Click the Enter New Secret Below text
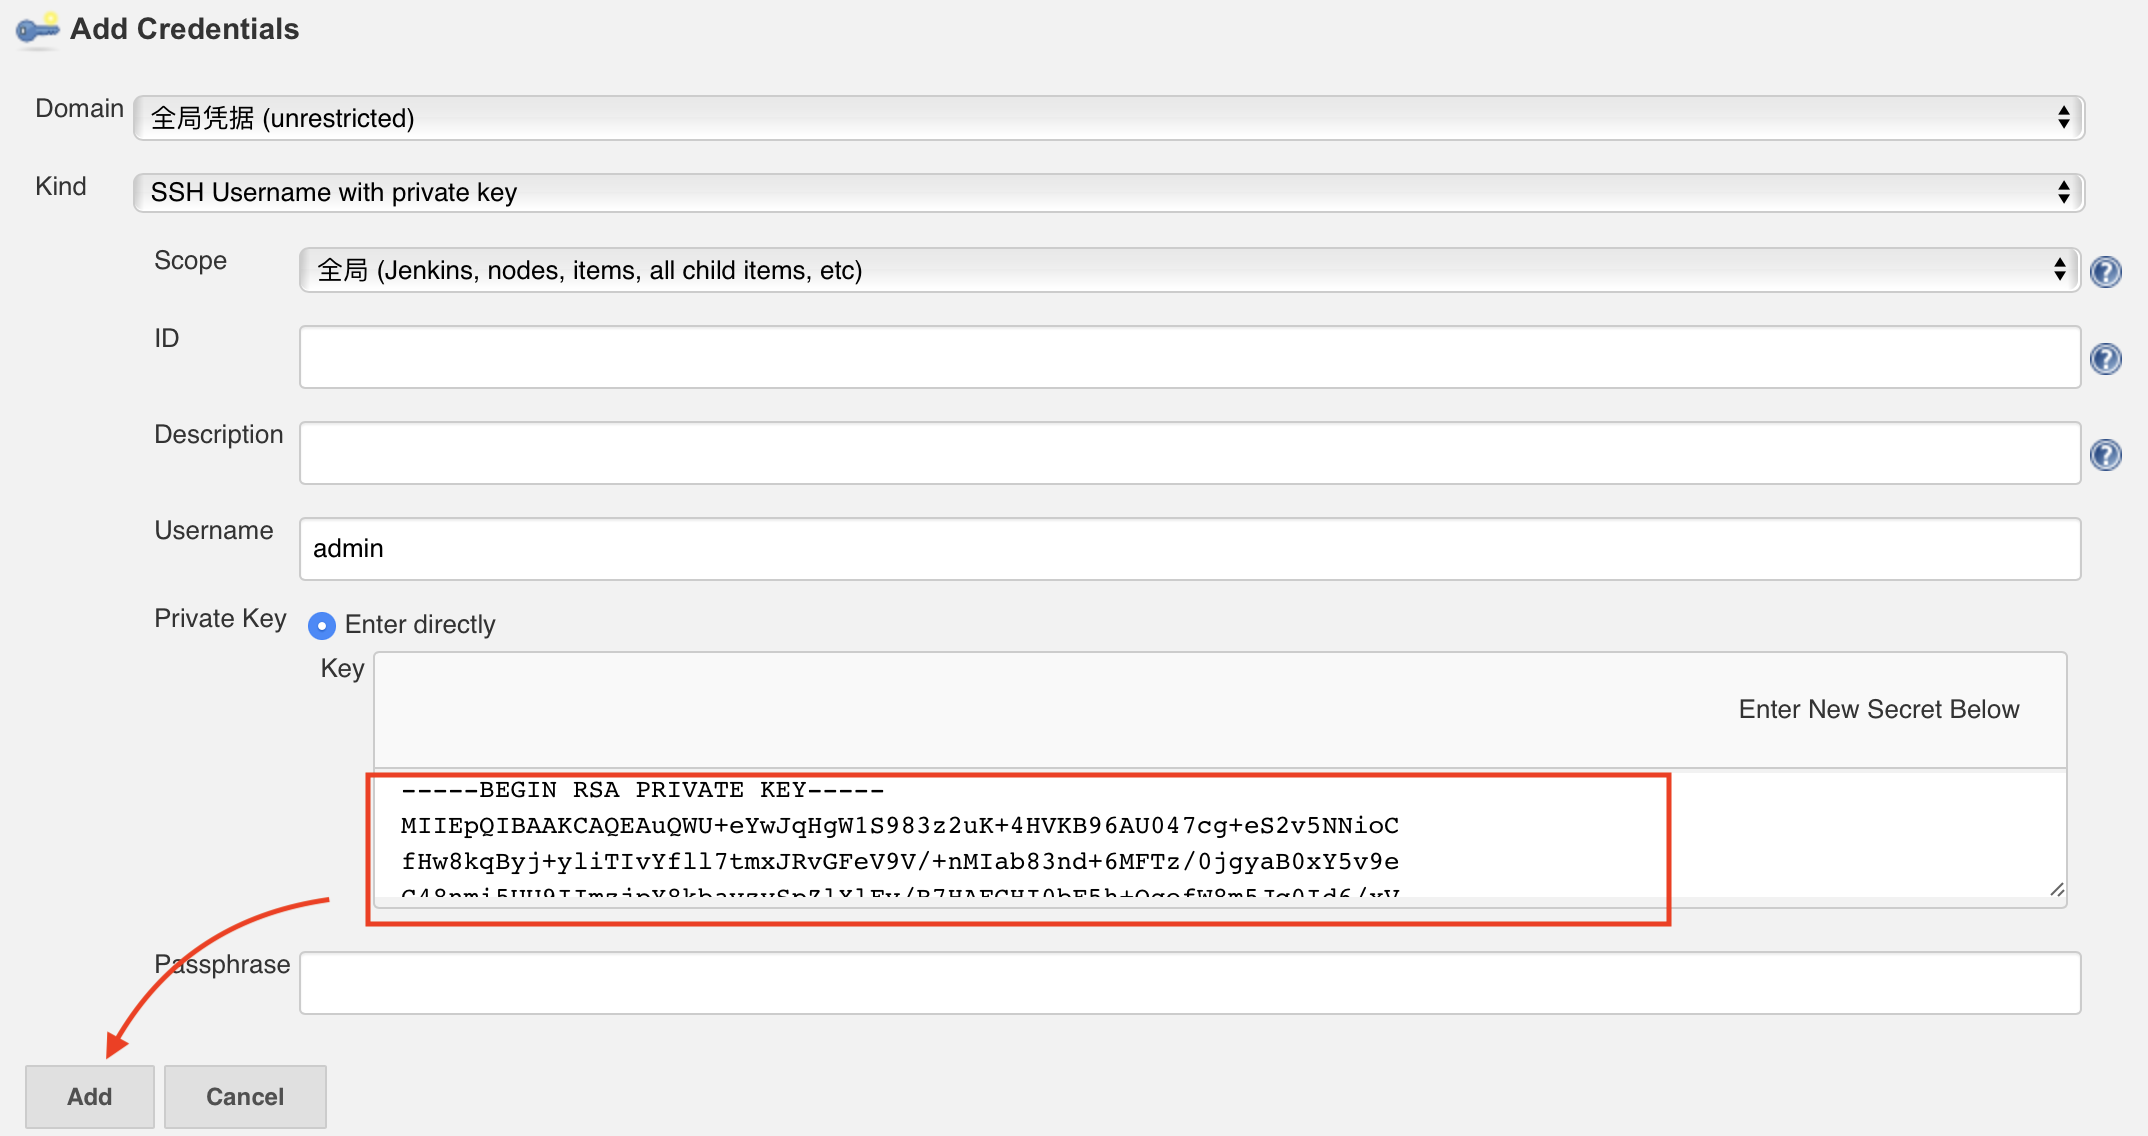This screenshot has width=2148, height=1136. (x=1878, y=709)
